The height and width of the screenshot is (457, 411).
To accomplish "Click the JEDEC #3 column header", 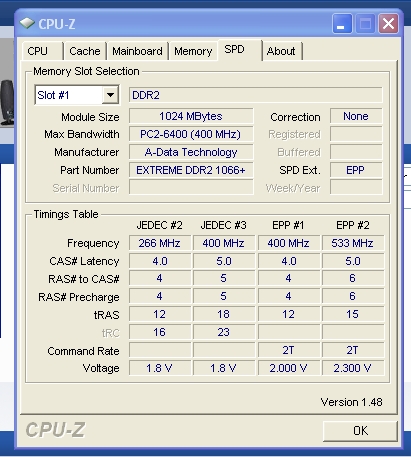I will pos(223,225).
